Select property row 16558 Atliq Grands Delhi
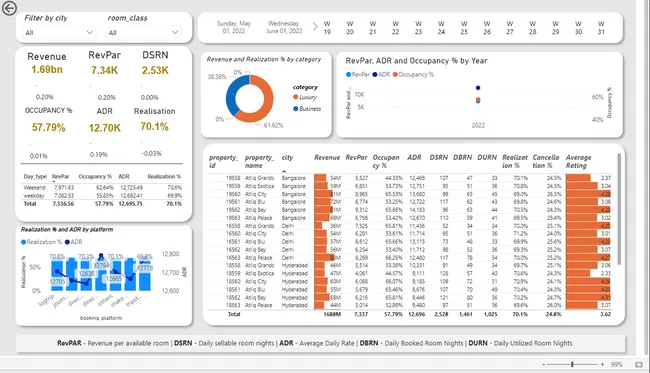The width and height of the screenshot is (650, 373). 409,226
